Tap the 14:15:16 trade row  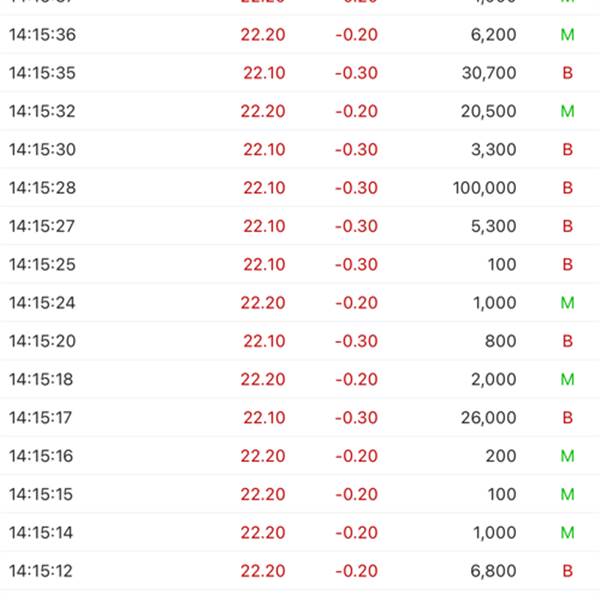[300, 456]
